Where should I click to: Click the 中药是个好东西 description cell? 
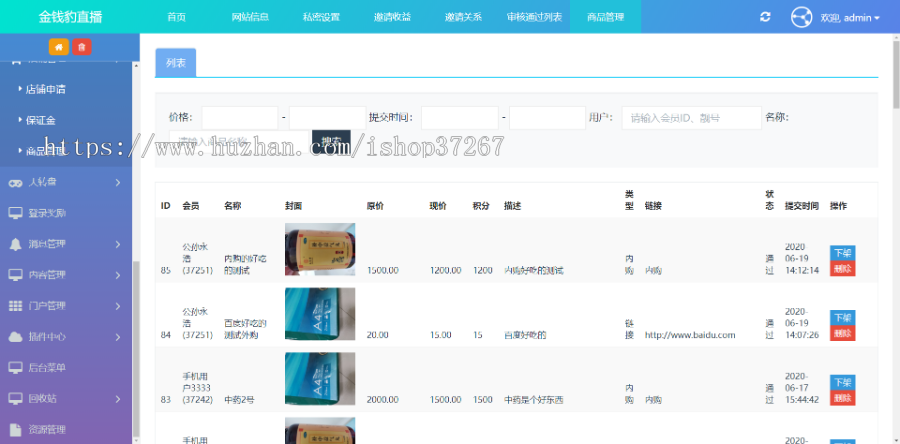533,400
